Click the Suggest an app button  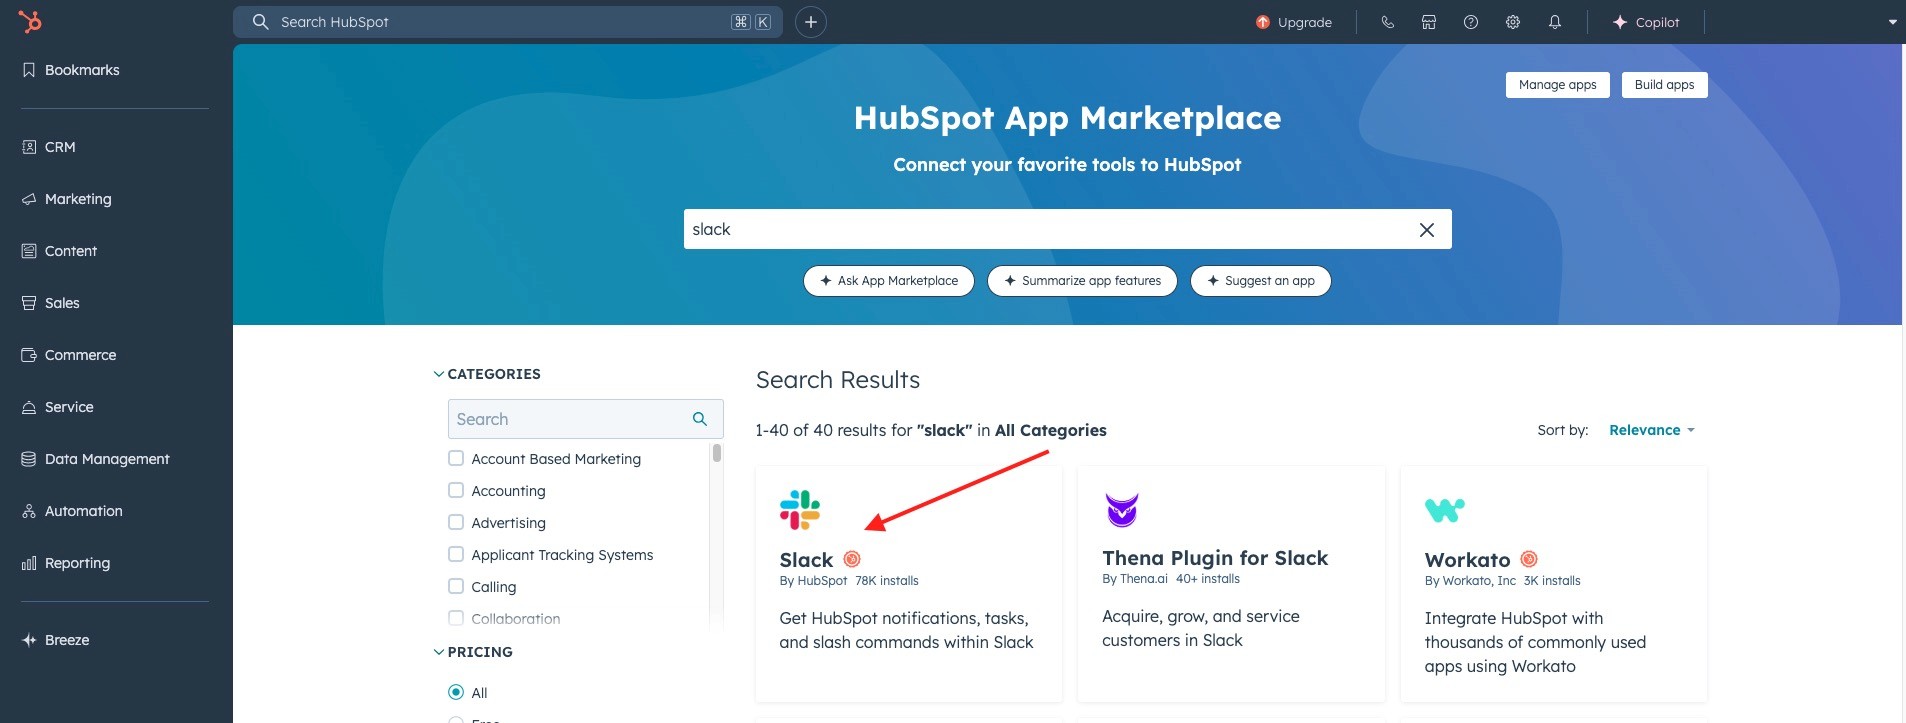point(1261,281)
